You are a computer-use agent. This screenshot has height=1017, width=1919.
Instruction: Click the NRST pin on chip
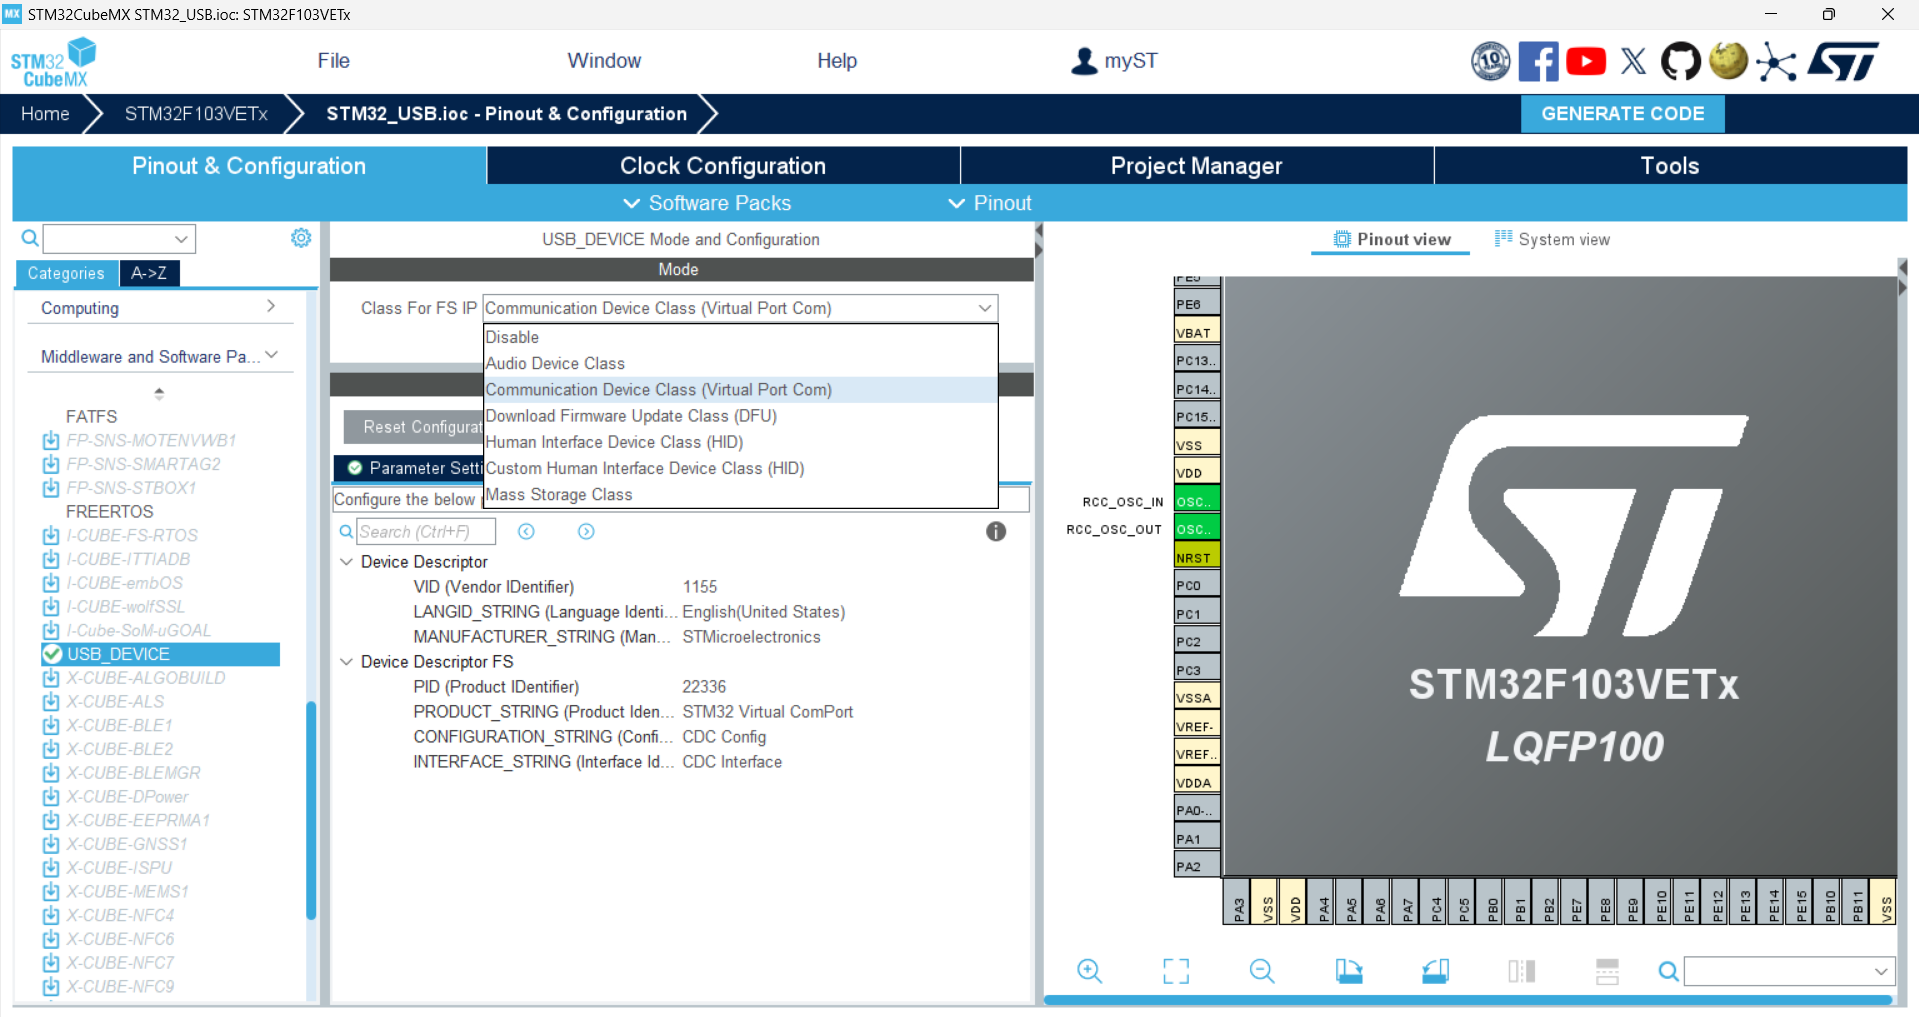coord(1196,557)
